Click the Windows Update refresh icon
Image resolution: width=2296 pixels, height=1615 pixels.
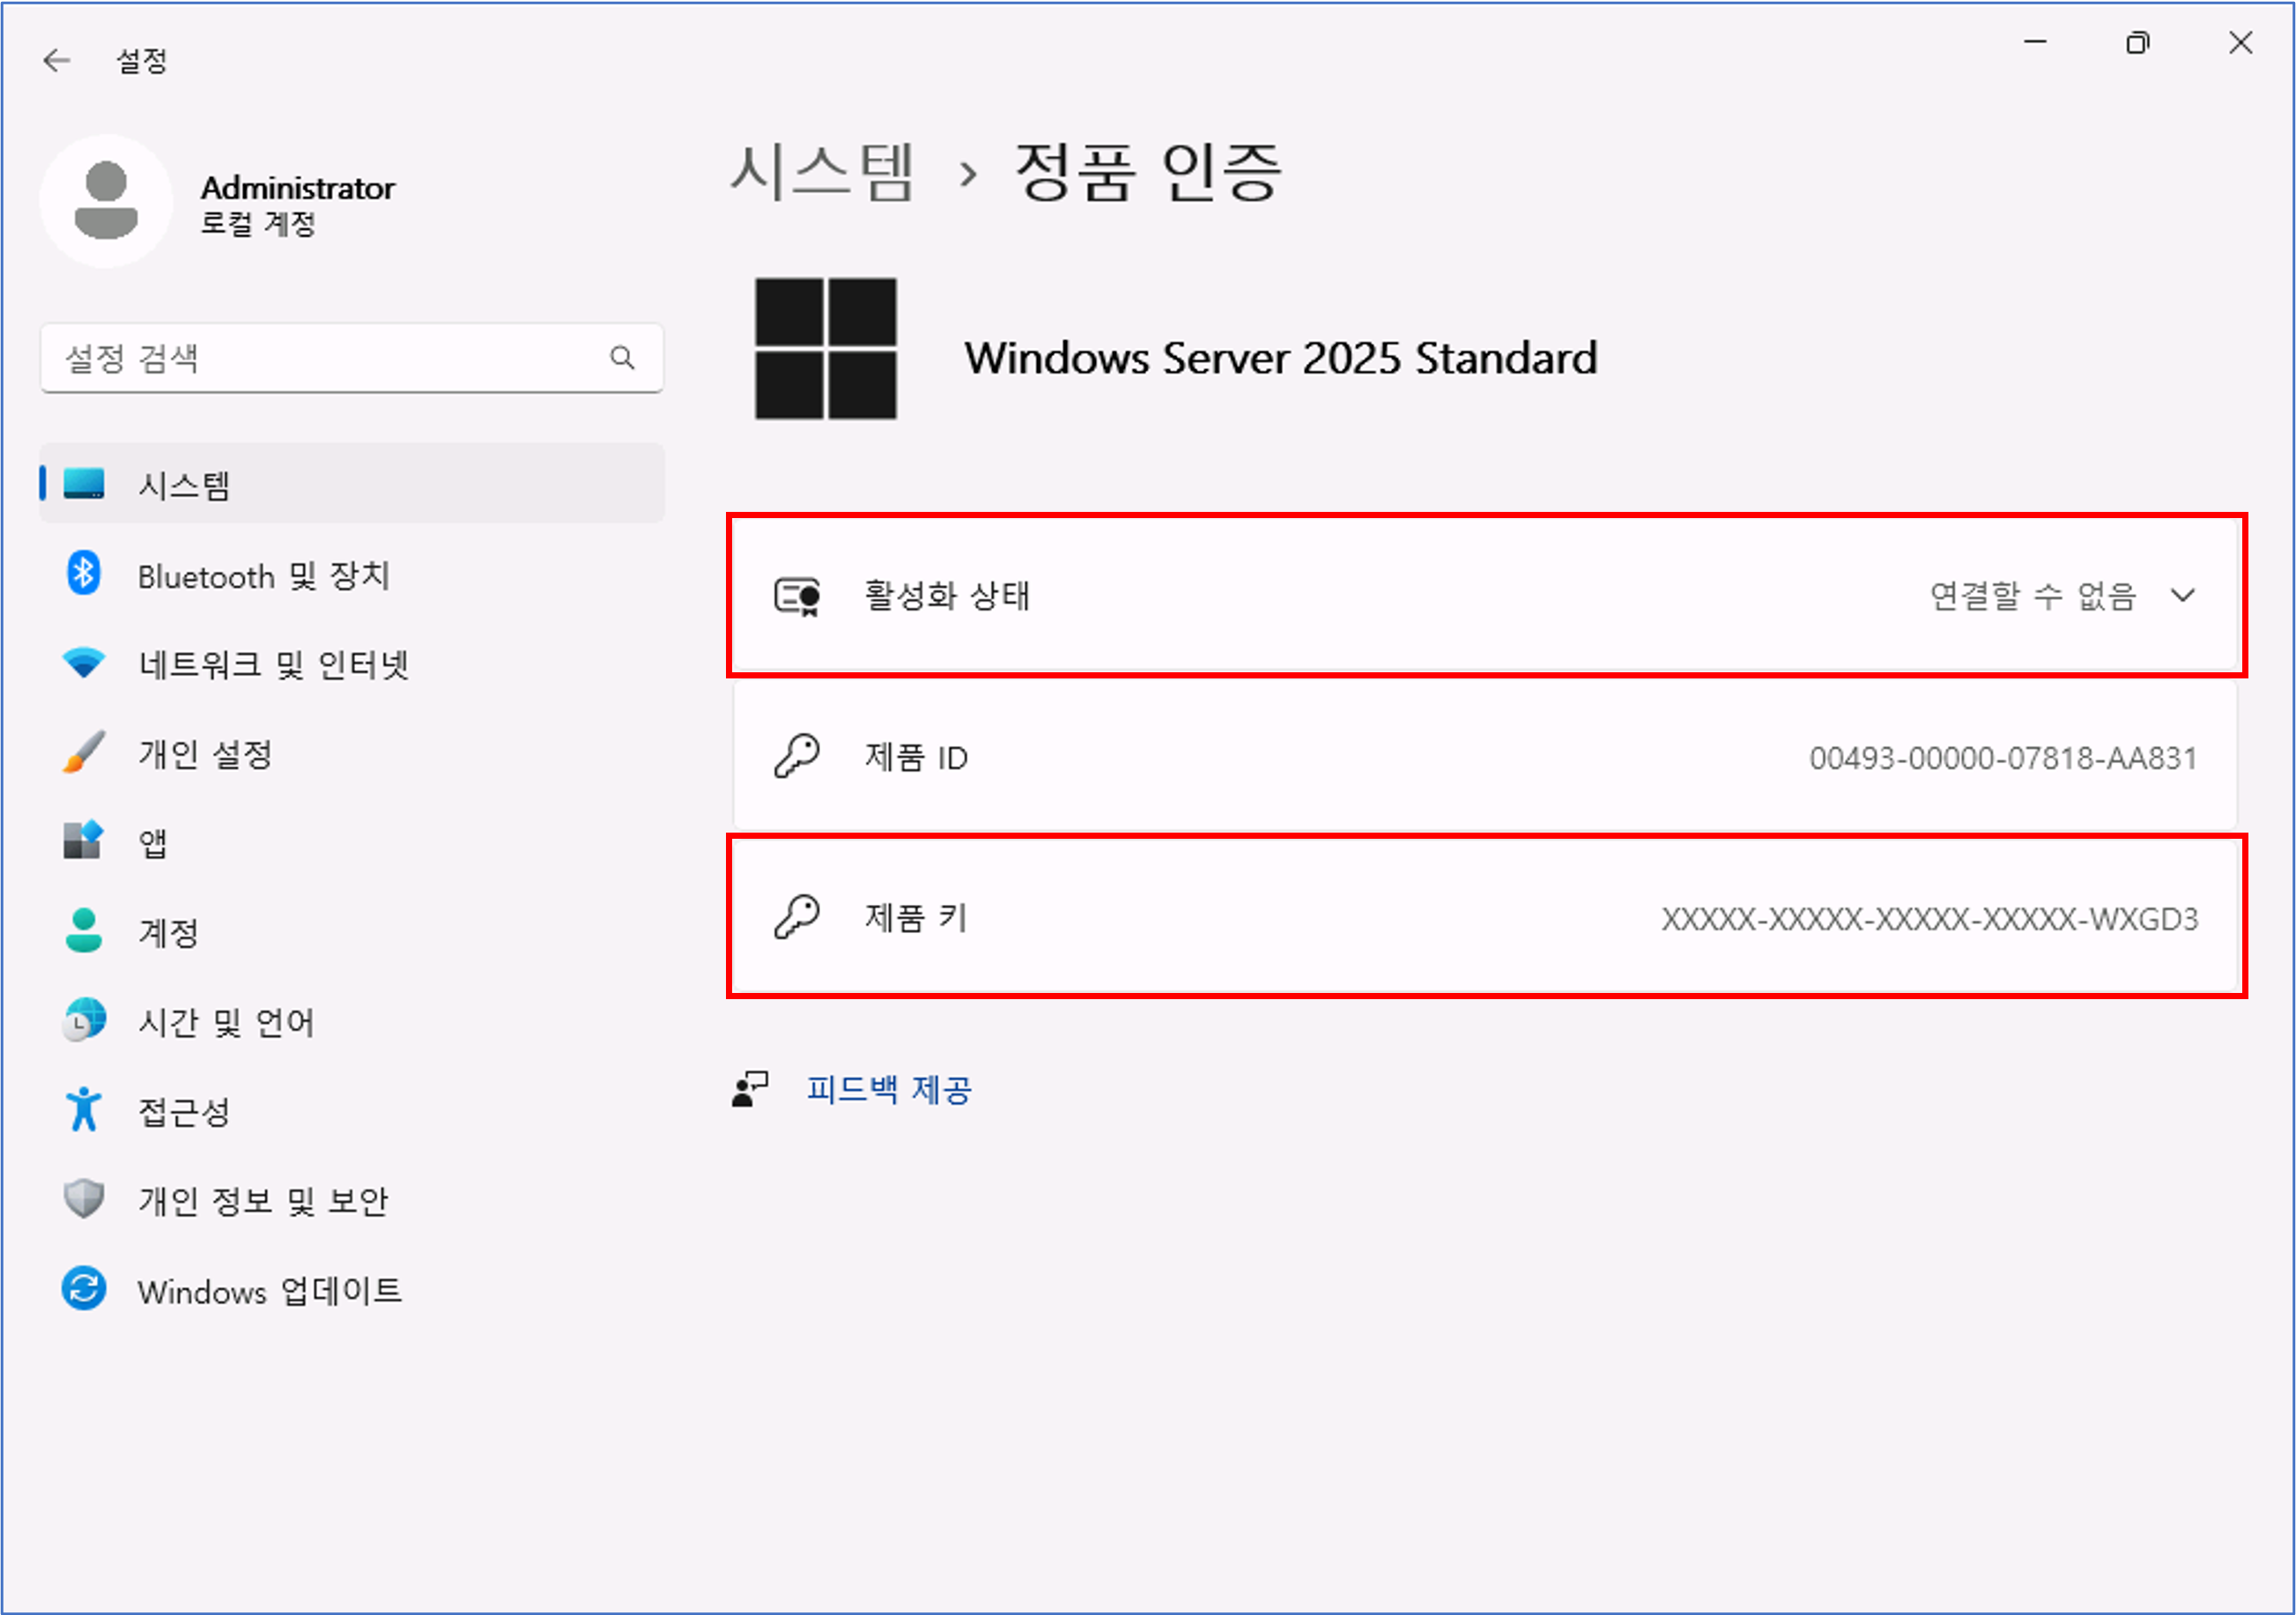(x=84, y=1289)
